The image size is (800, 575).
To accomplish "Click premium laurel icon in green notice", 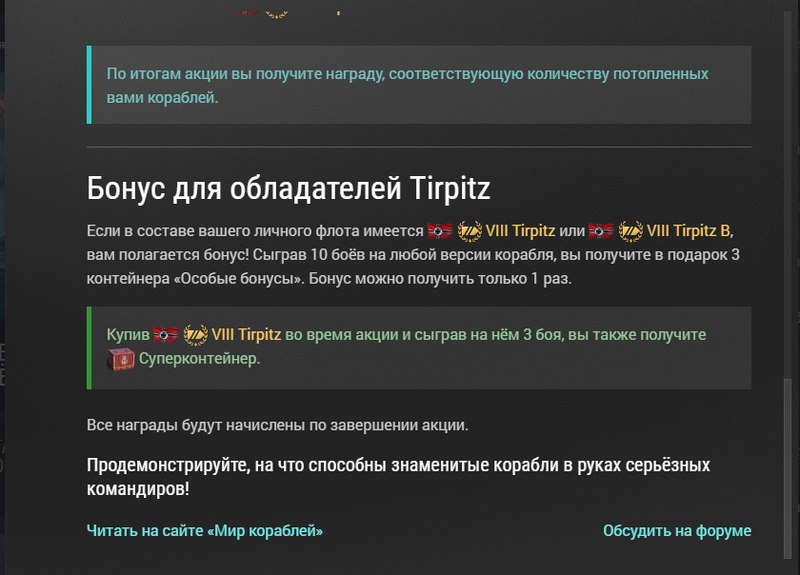I will 195,335.
